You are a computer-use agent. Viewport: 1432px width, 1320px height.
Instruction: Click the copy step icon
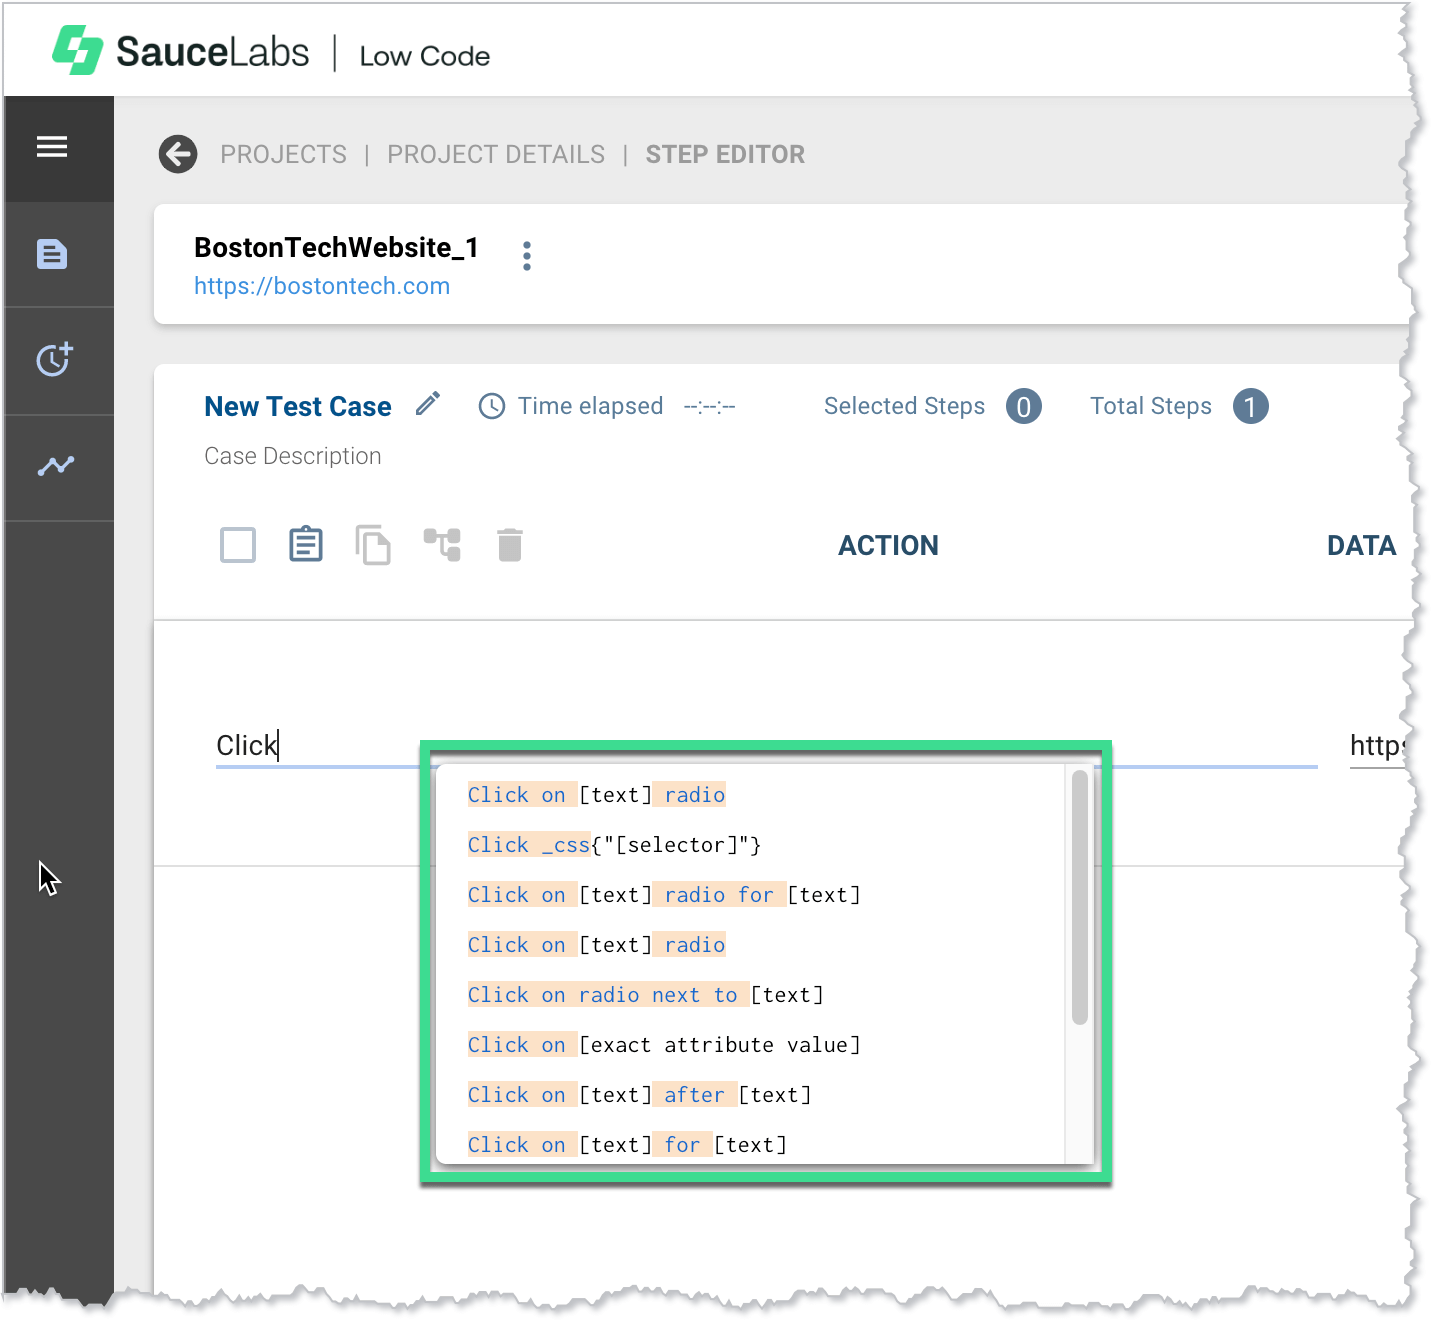pyautogui.click(x=373, y=544)
